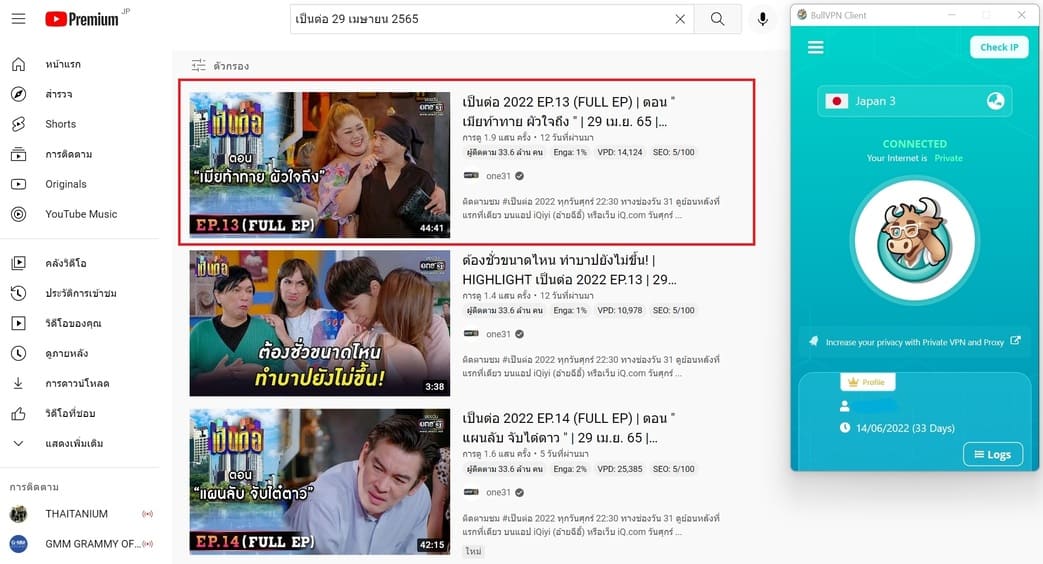The width and height of the screenshot is (1043, 564).
Task: Open the YouTube hamburger guide menu
Action: [x=19, y=19]
